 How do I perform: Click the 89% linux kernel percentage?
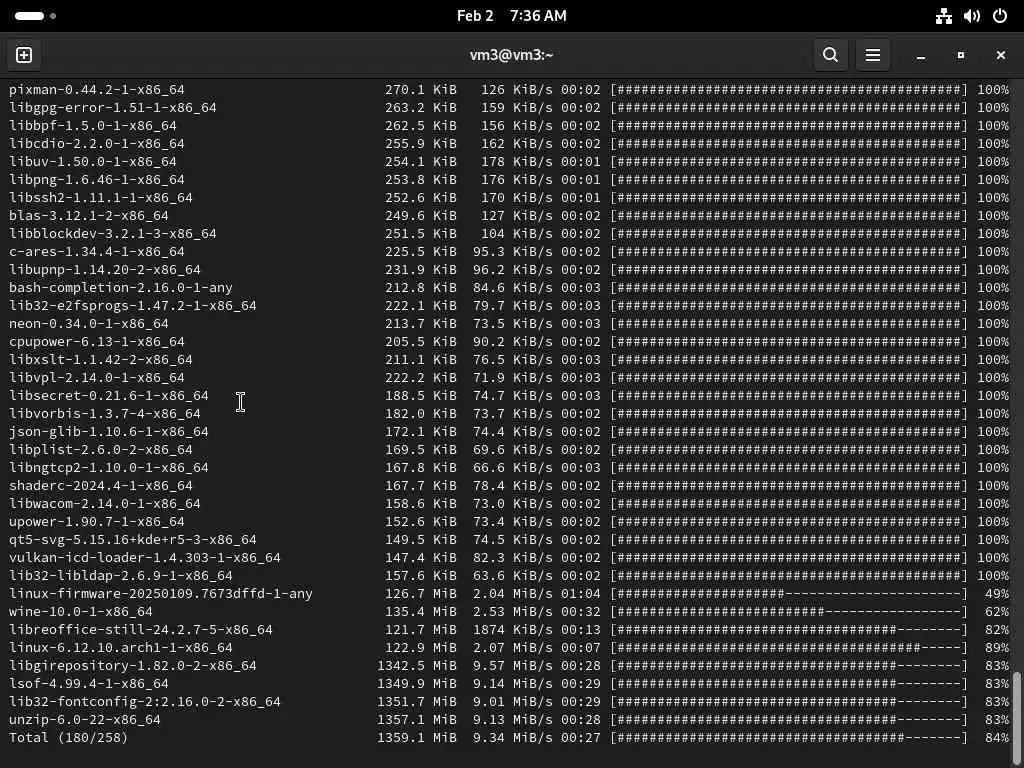[x=997, y=647]
